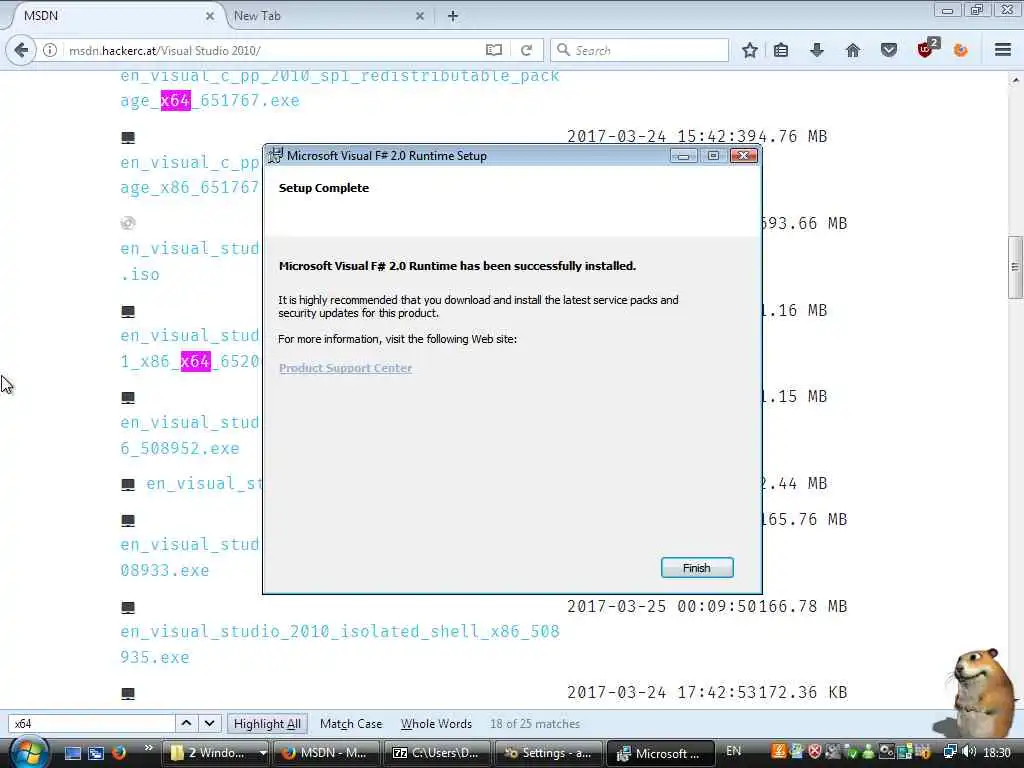1024x768 pixels.
Task: Click the find bar x64 text field
Action: click(x=91, y=724)
